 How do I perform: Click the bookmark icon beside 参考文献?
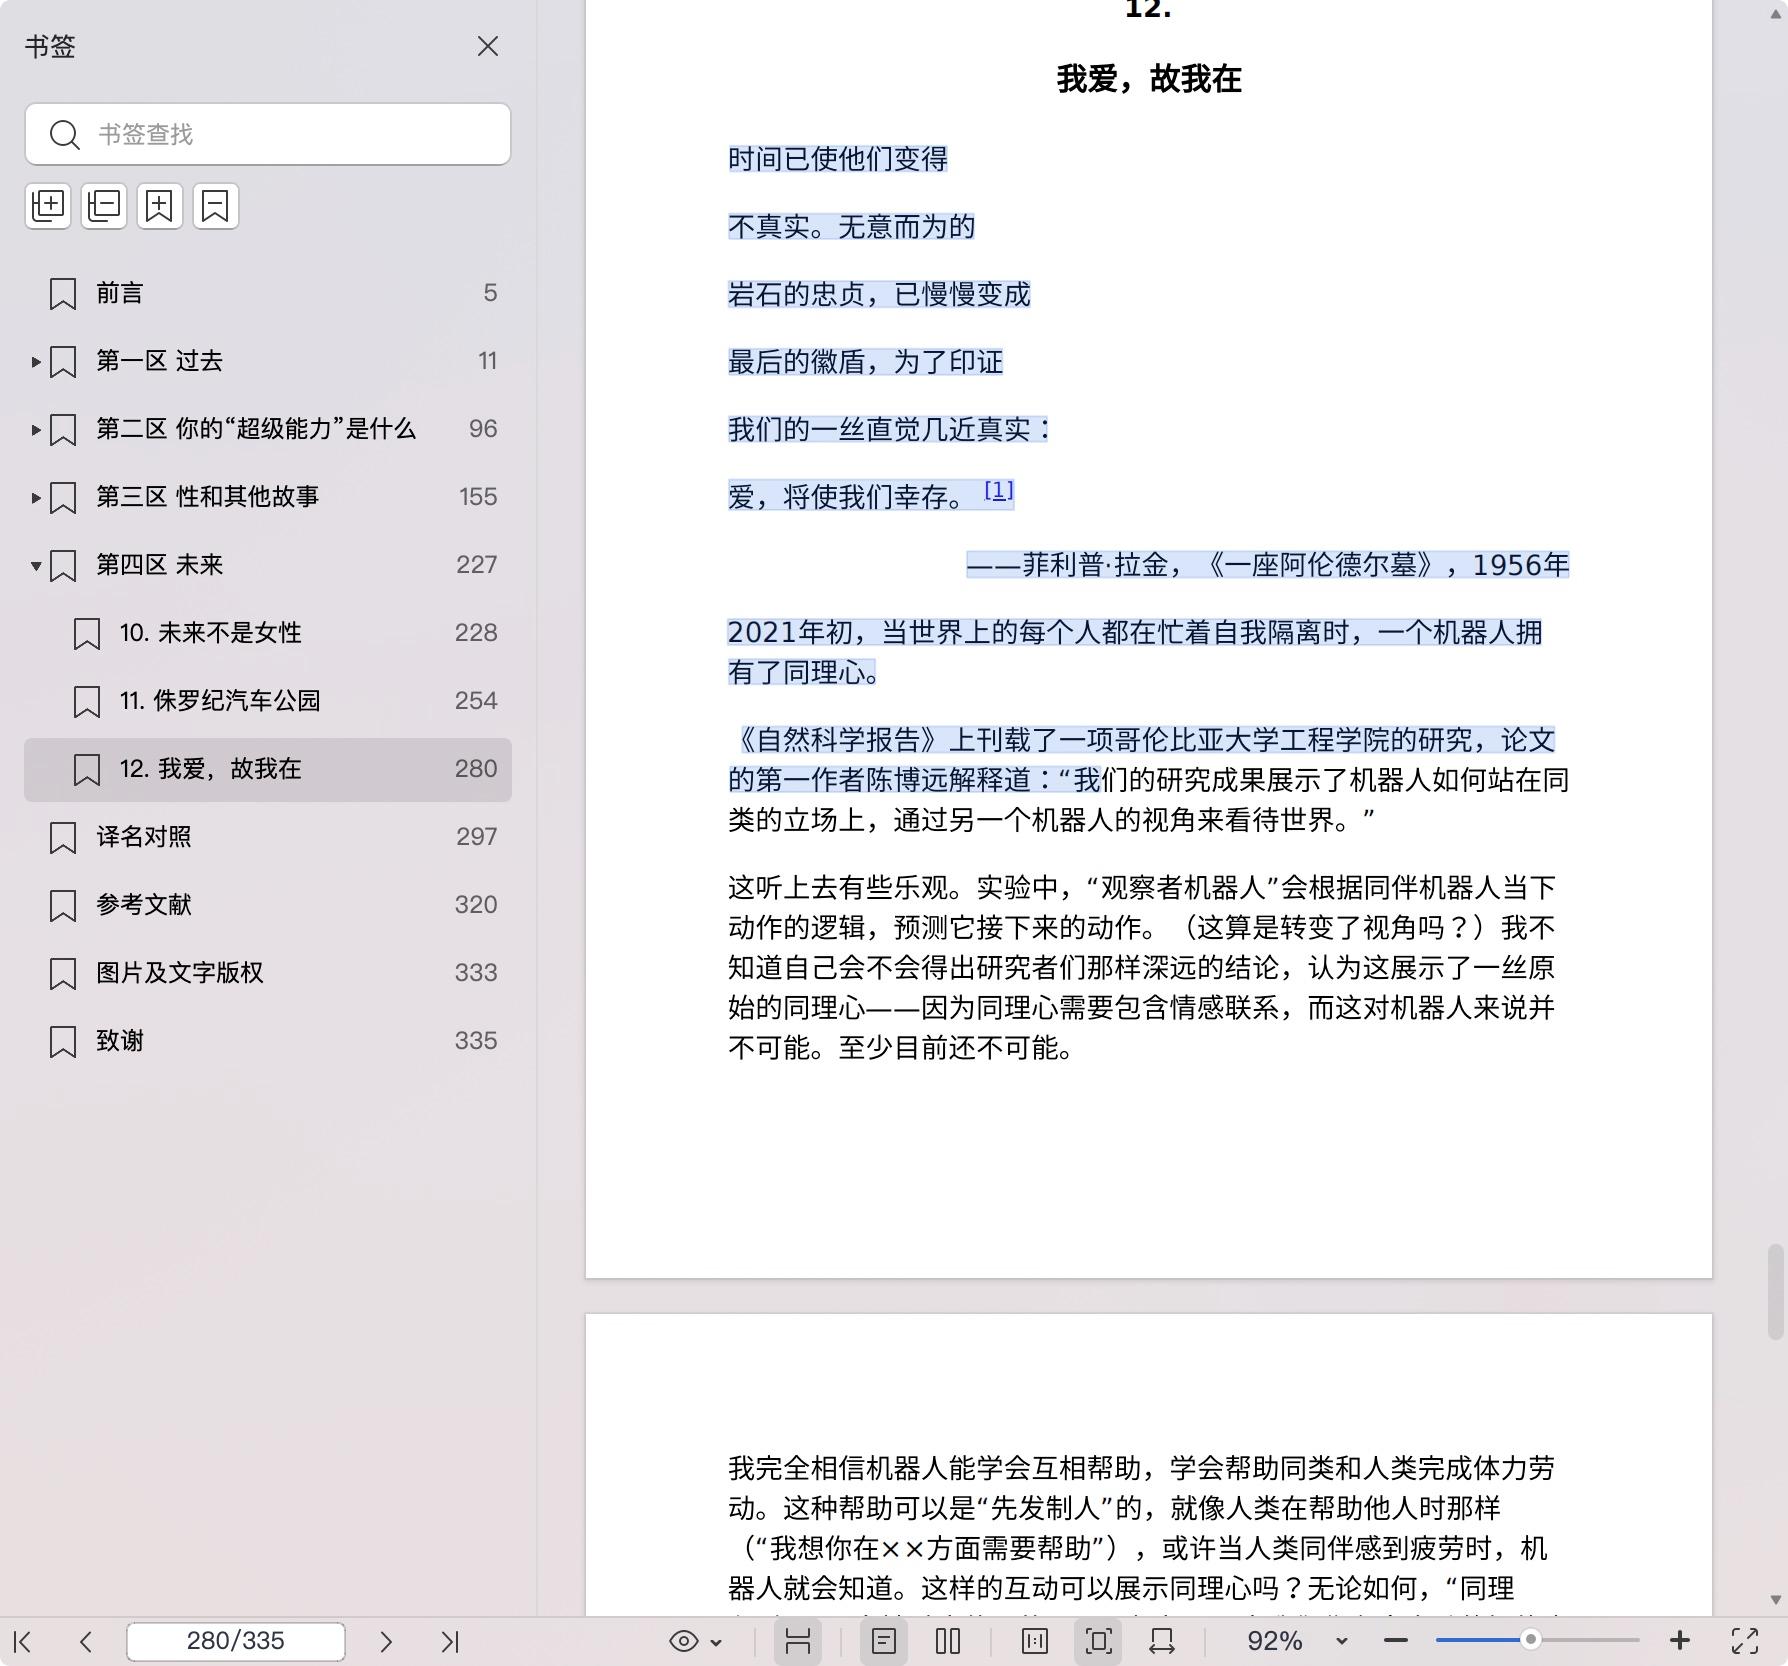tap(63, 906)
